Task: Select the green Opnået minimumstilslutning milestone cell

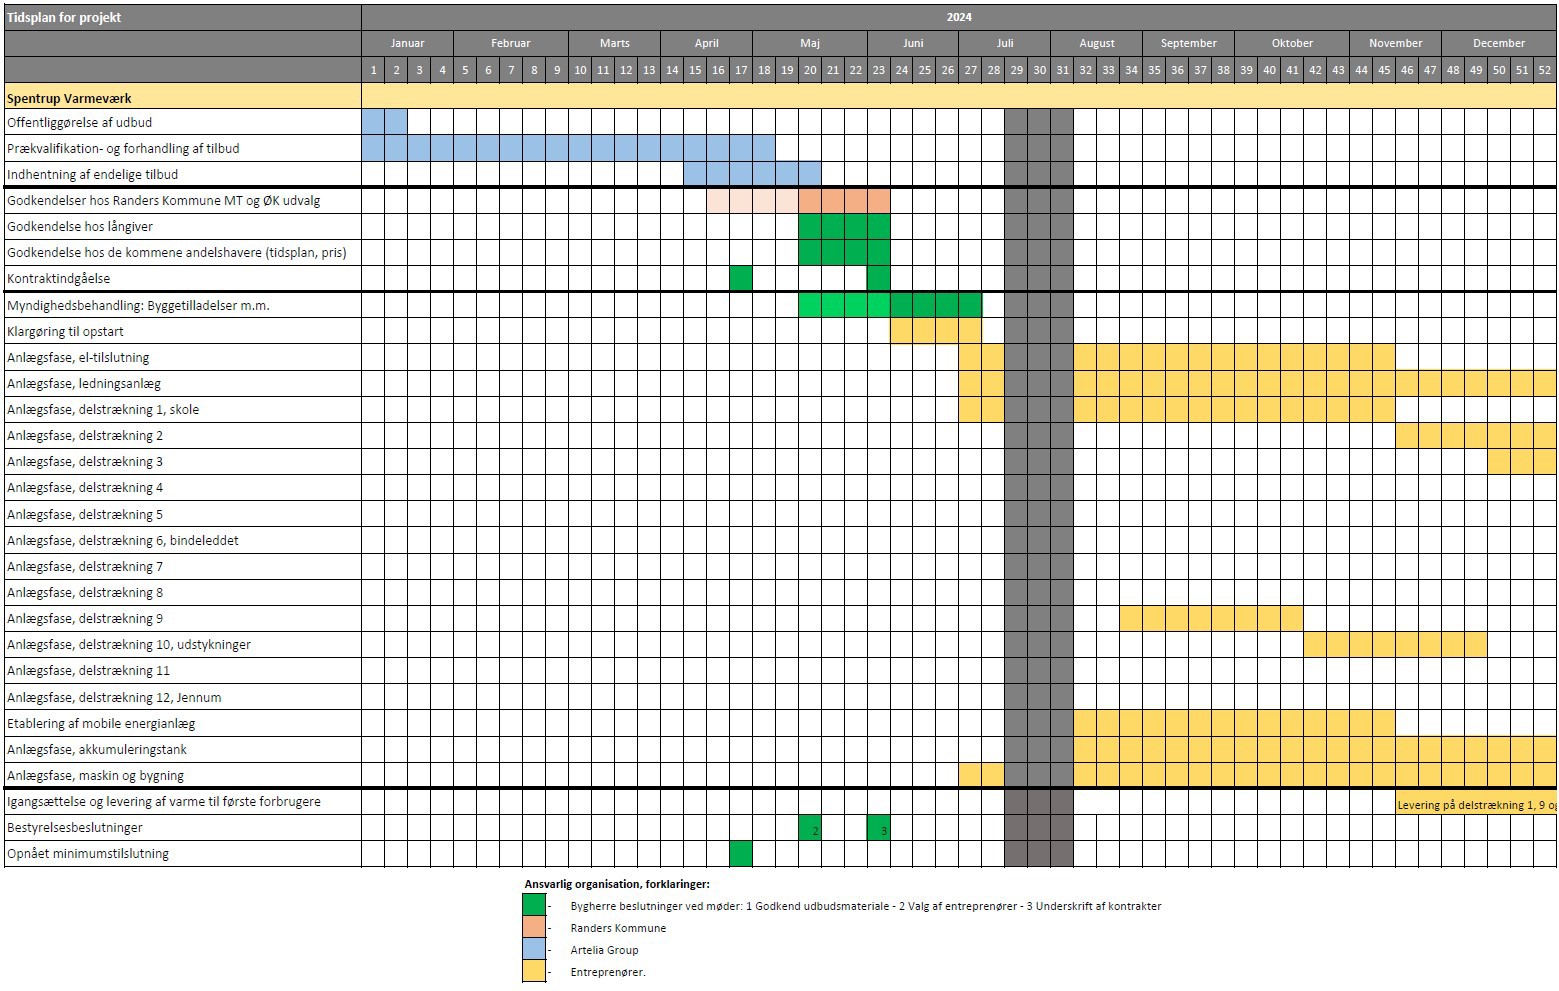Action: tap(741, 853)
